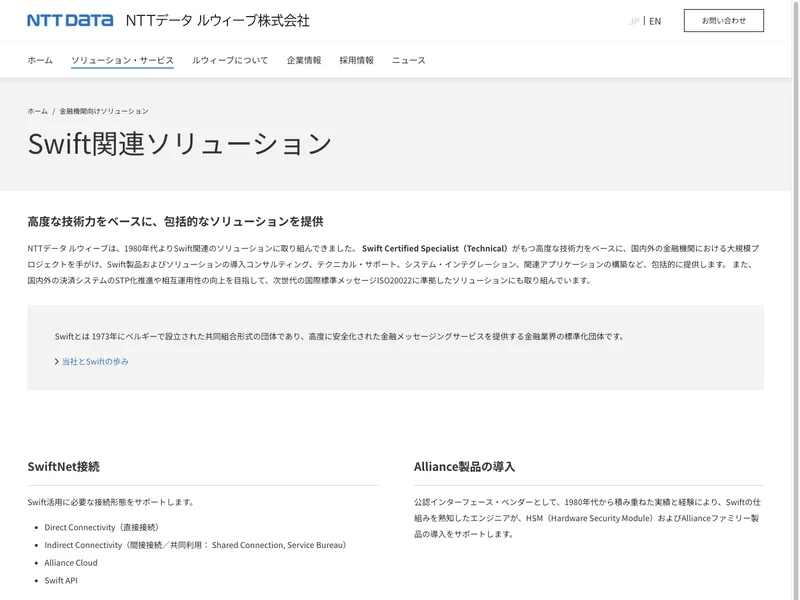Click the chevron arrow beside 当社とSwiftの歩み
Viewport: 800px width, 600px height.
coord(57,361)
